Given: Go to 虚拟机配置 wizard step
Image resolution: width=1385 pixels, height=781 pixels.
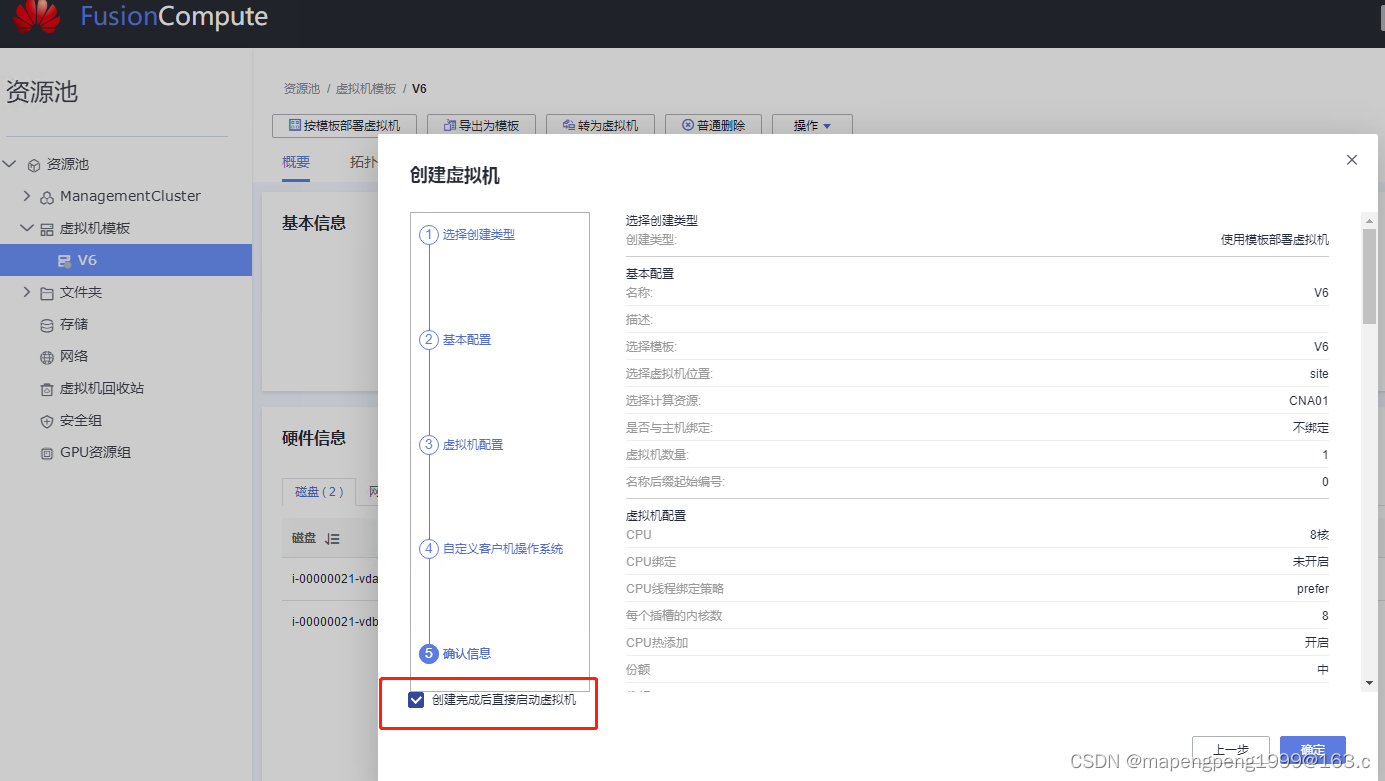Looking at the screenshot, I should coord(473,445).
